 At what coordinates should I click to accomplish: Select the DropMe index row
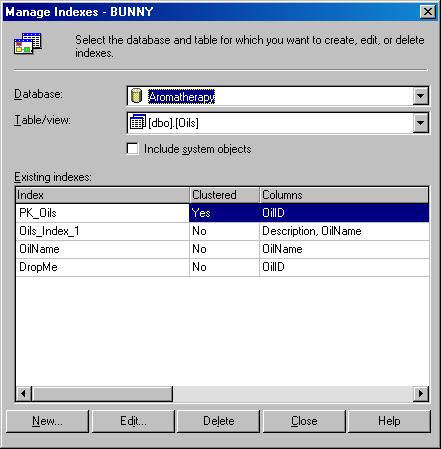coord(222,267)
